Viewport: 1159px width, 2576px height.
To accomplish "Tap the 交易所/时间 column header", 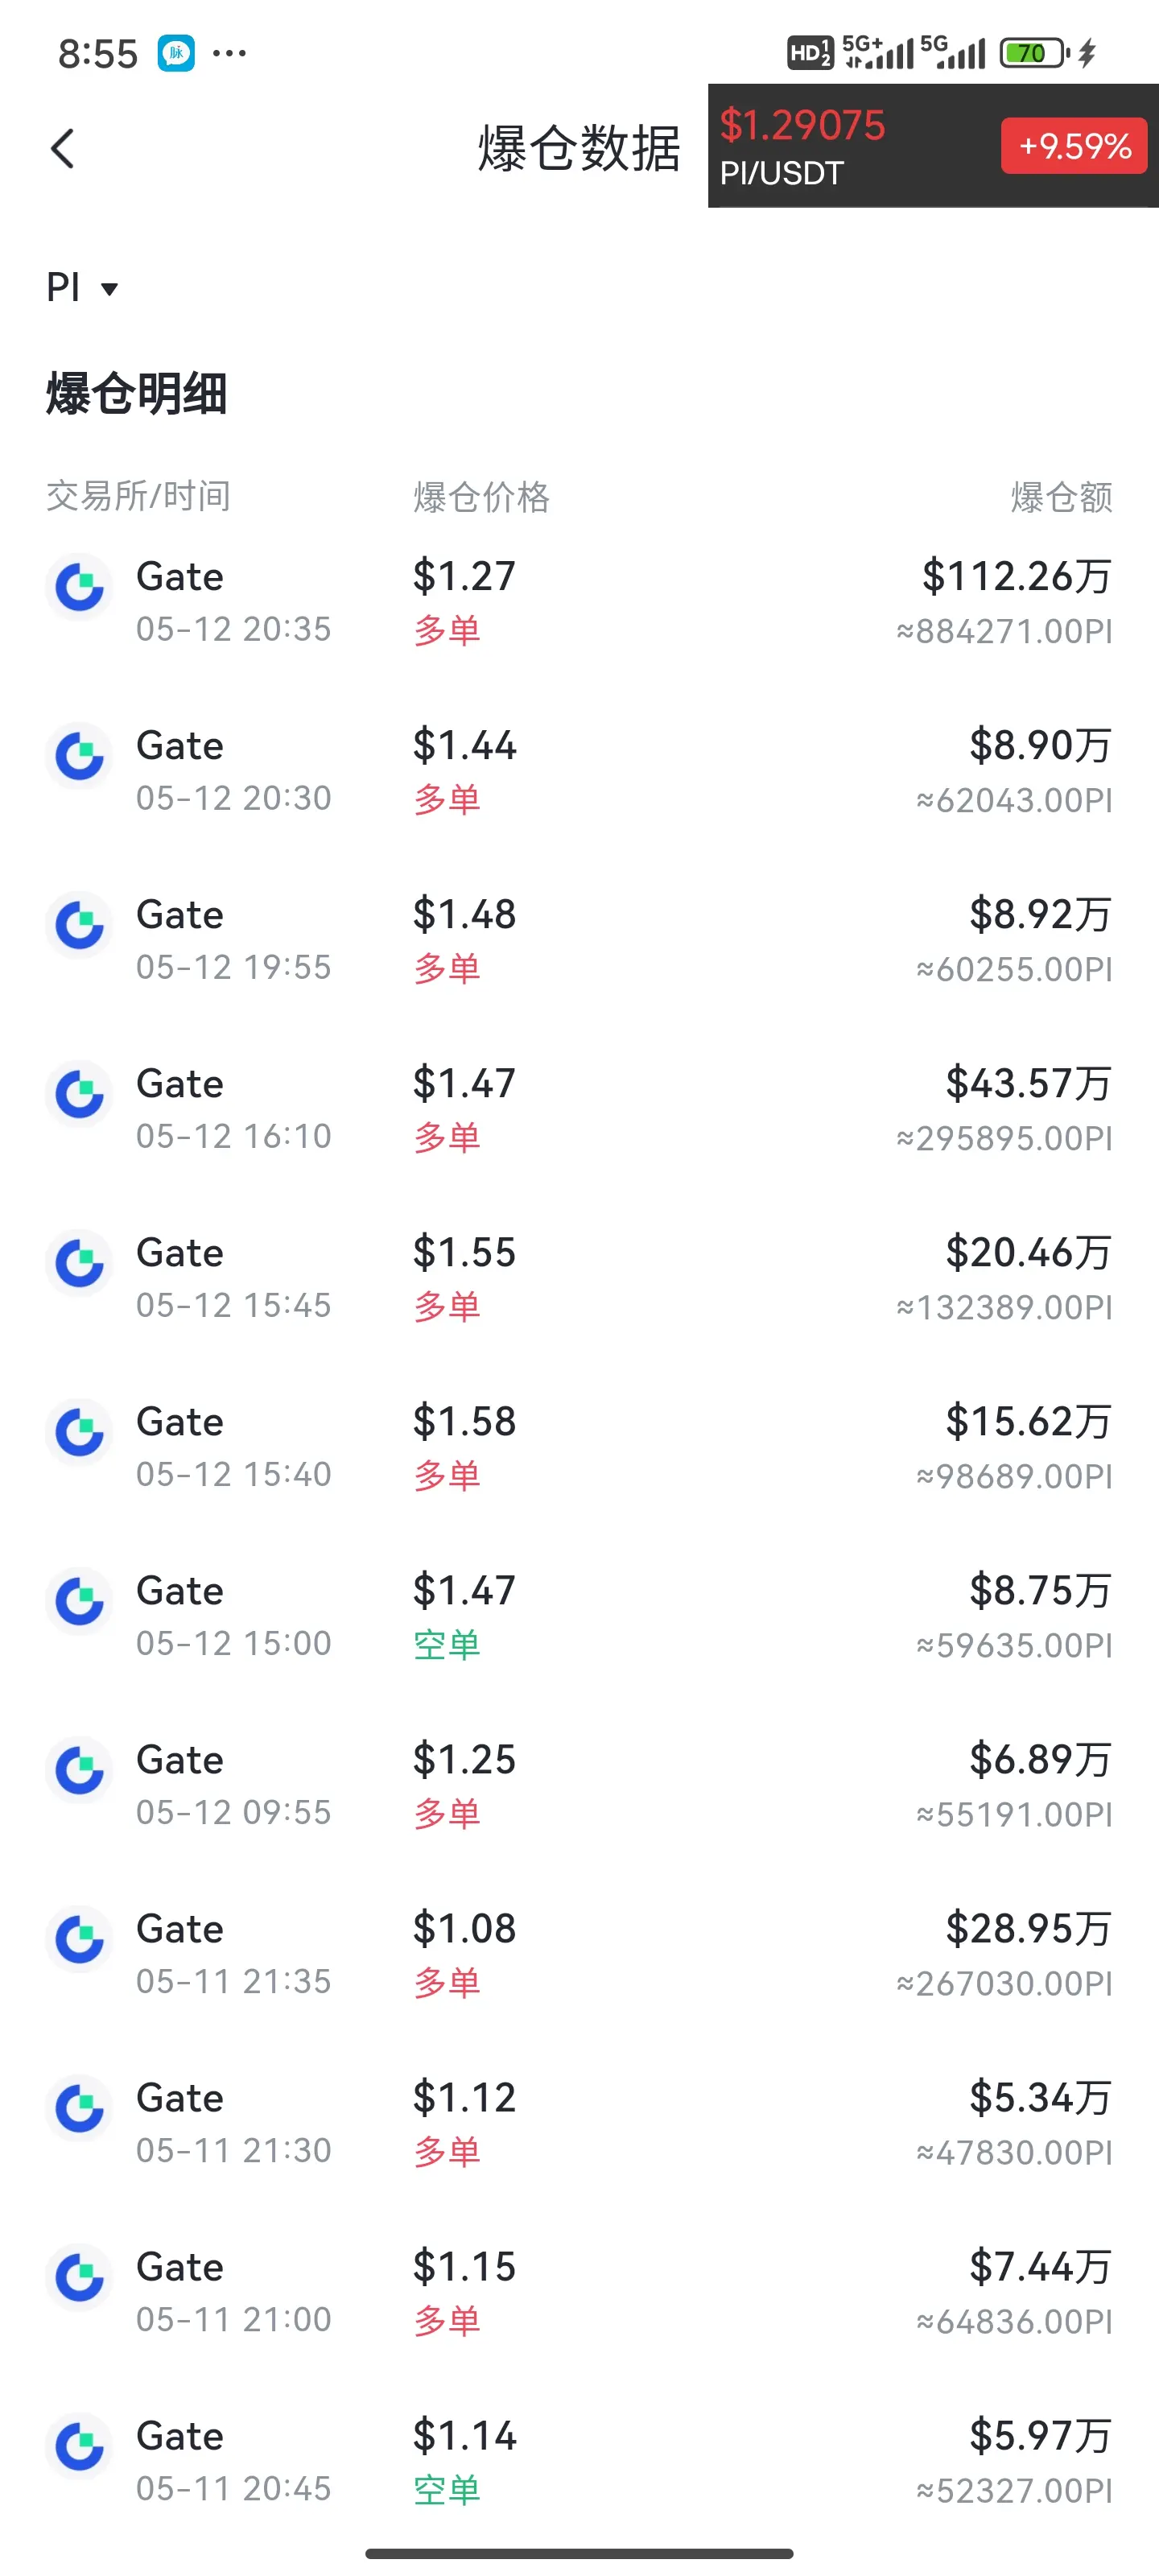I will (x=138, y=495).
